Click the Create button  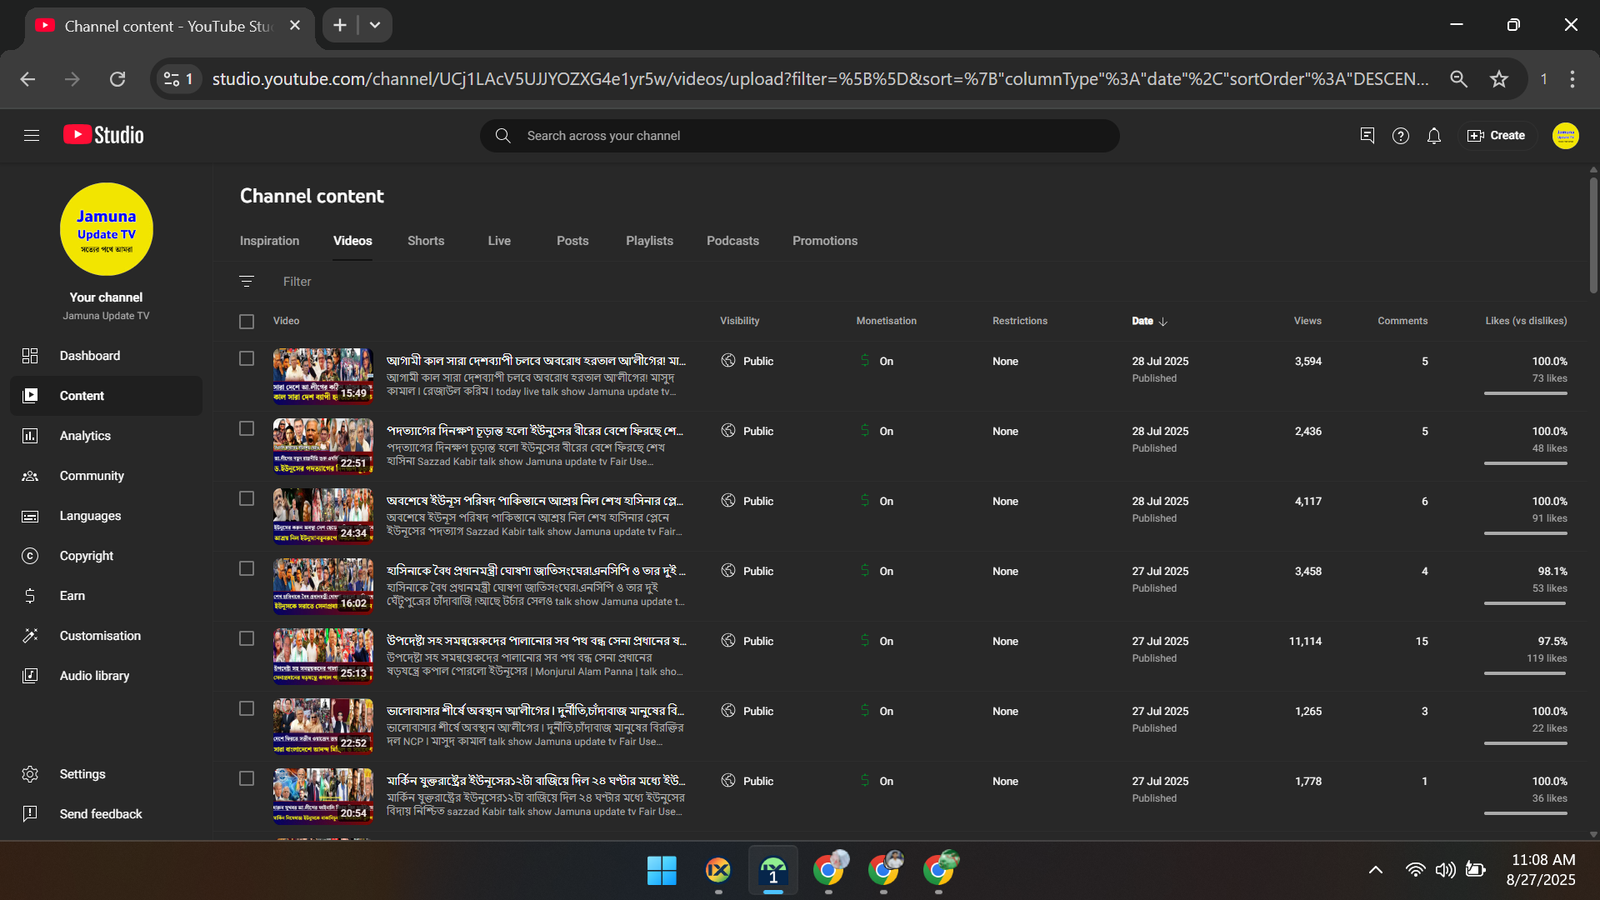point(1496,136)
